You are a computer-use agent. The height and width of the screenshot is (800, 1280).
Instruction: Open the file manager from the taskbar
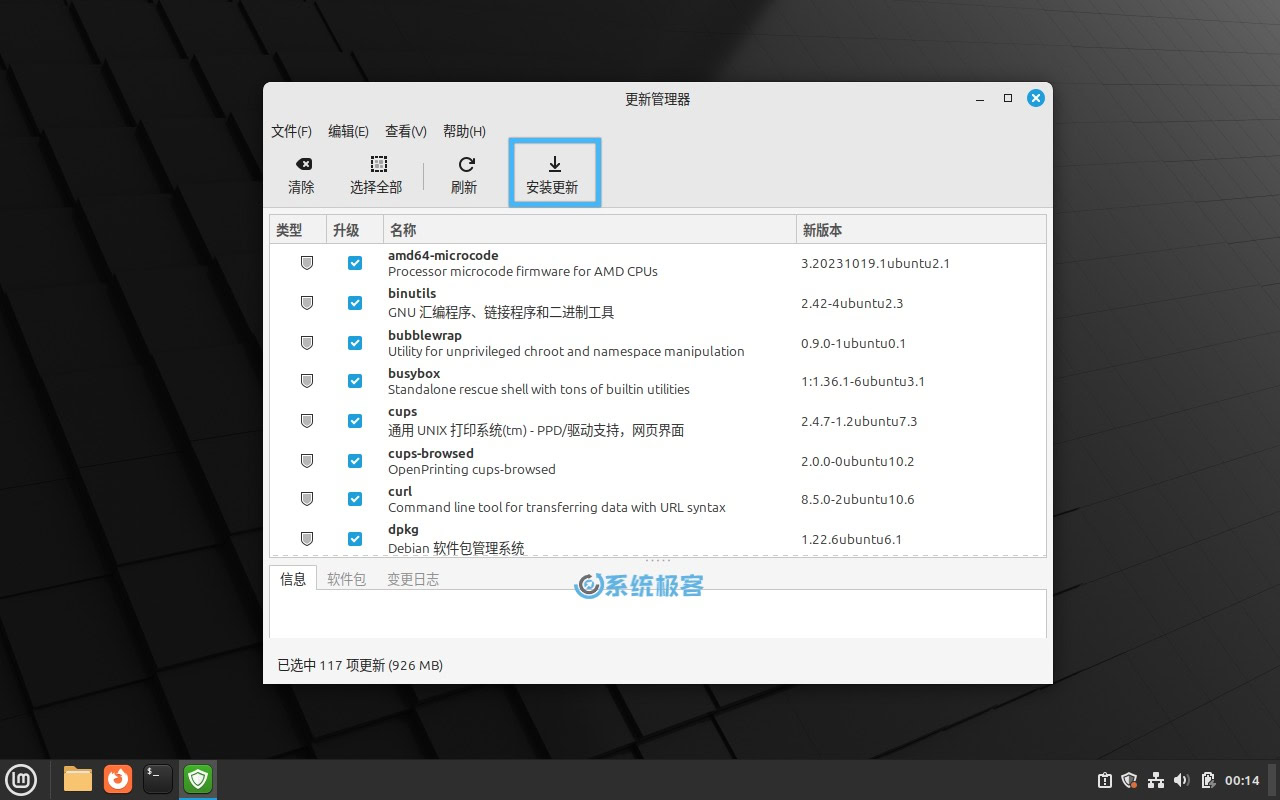(x=78, y=778)
